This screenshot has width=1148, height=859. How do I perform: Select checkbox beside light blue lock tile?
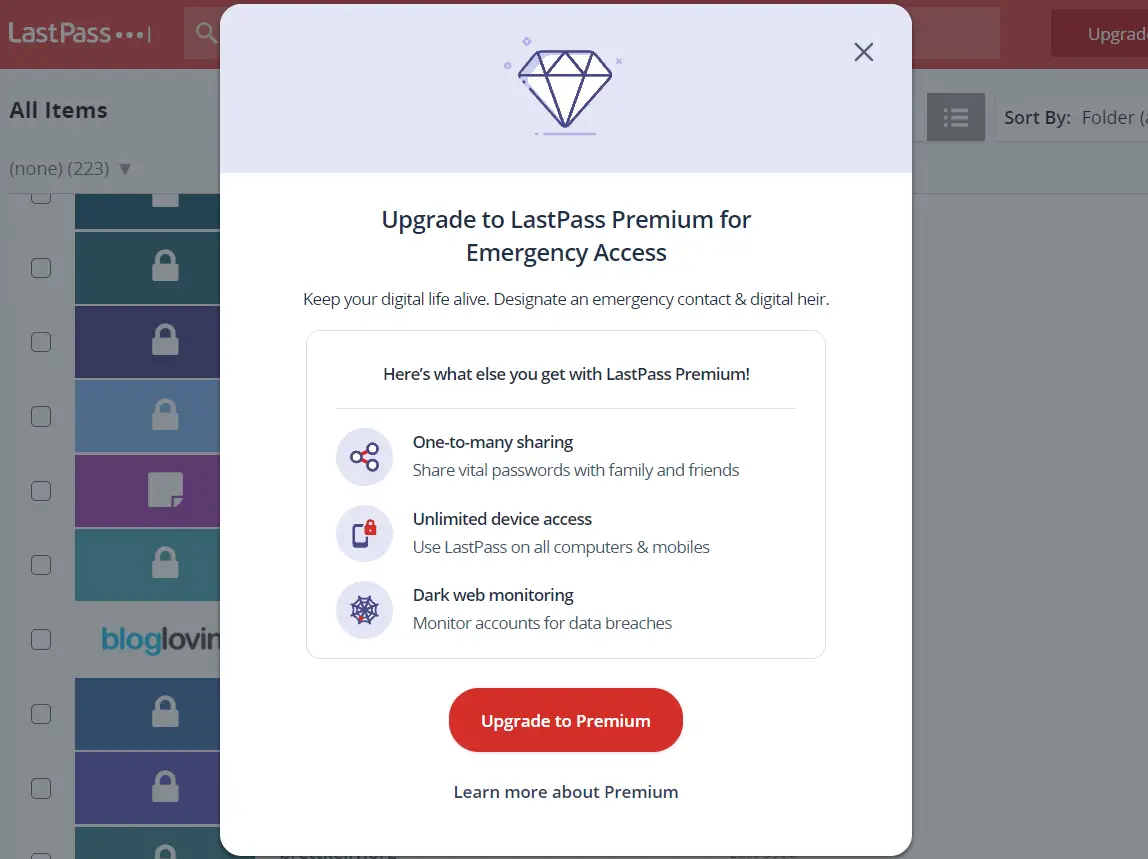click(x=41, y=417)
